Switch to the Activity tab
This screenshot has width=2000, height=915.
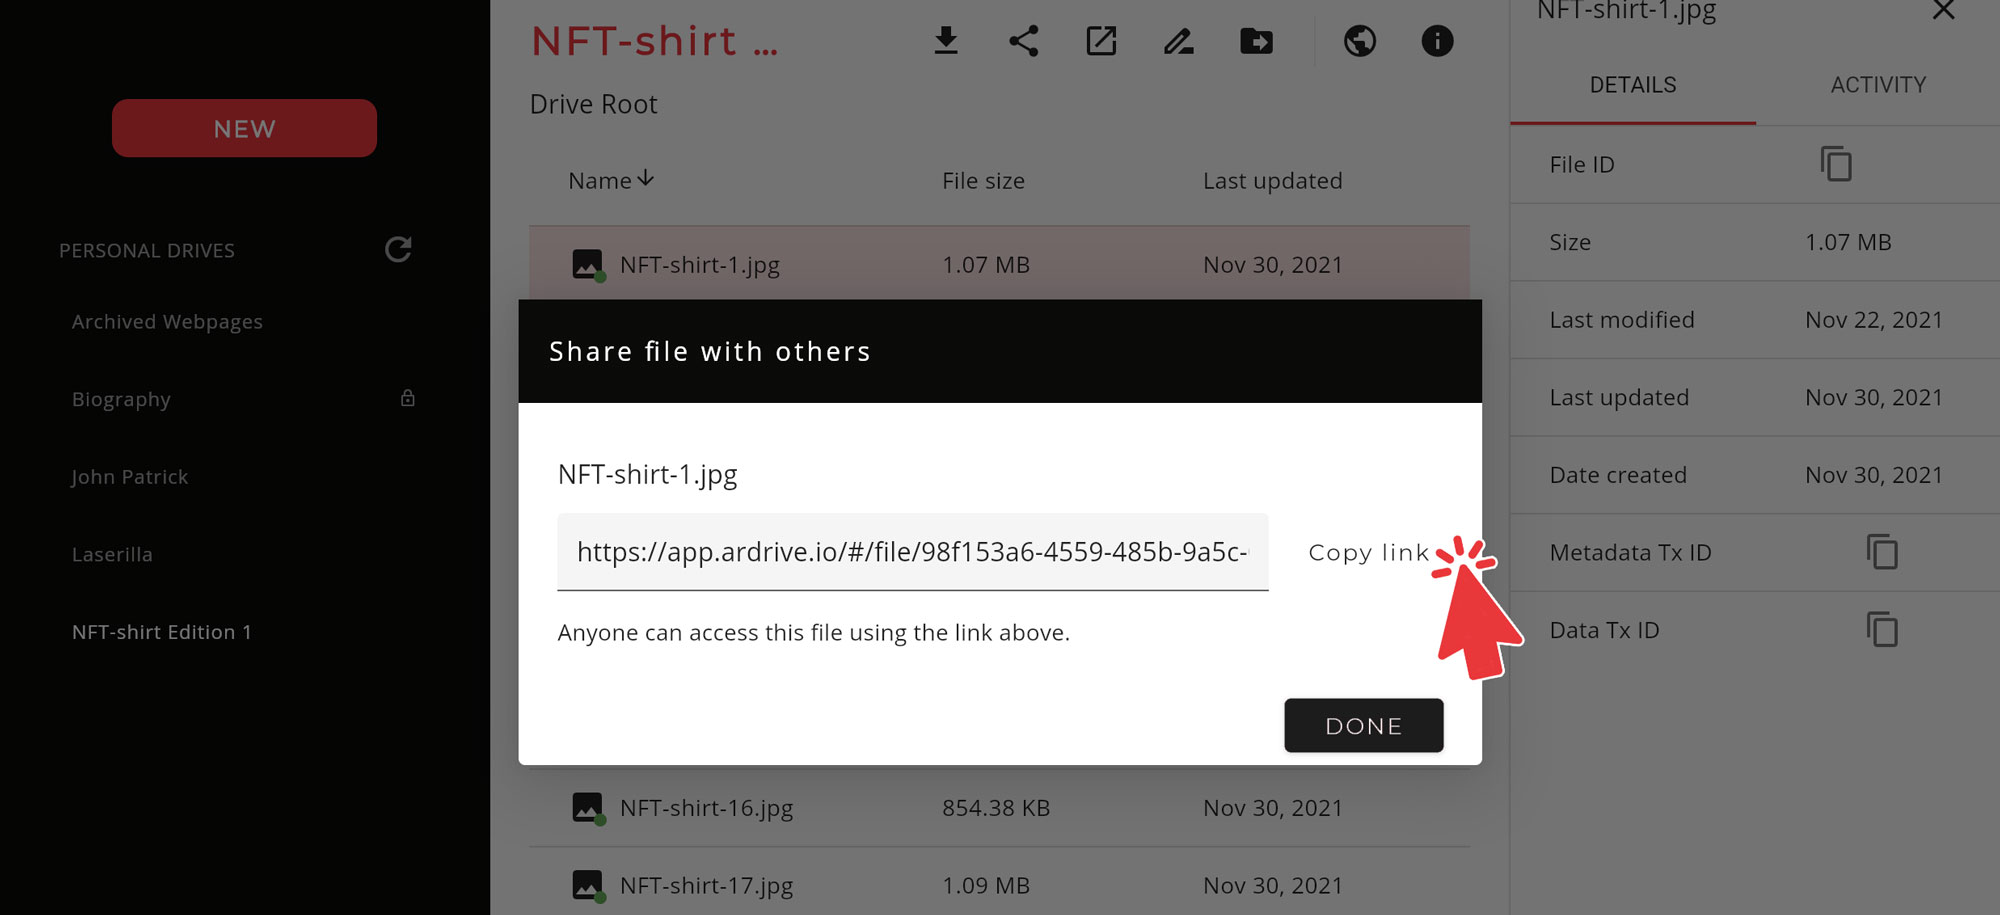pos(1878,85)
